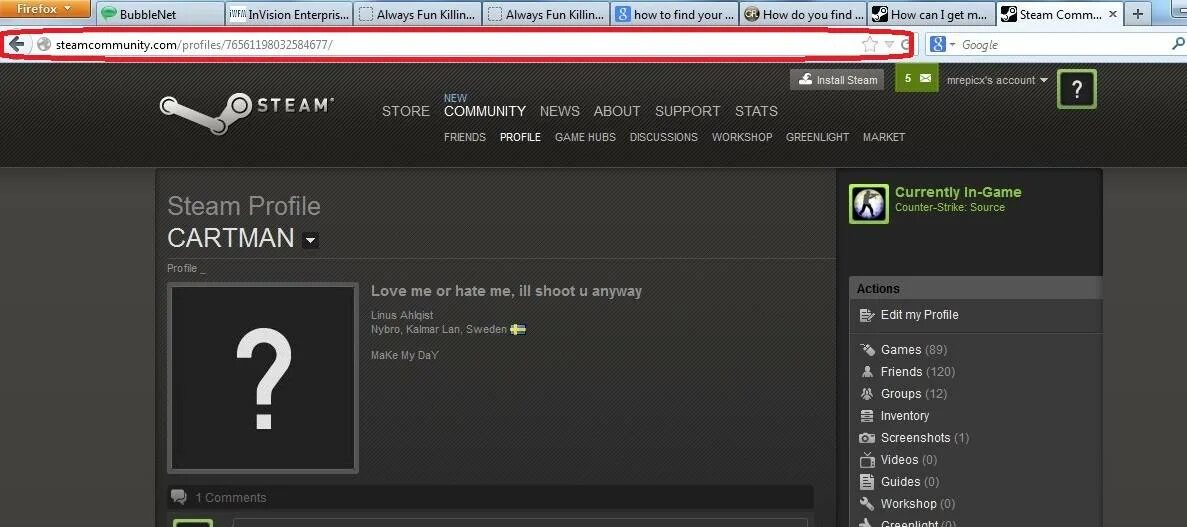1187x527 pixels.
Task: Go to WORKSHOP in the submenu
Action: point(742,137)
